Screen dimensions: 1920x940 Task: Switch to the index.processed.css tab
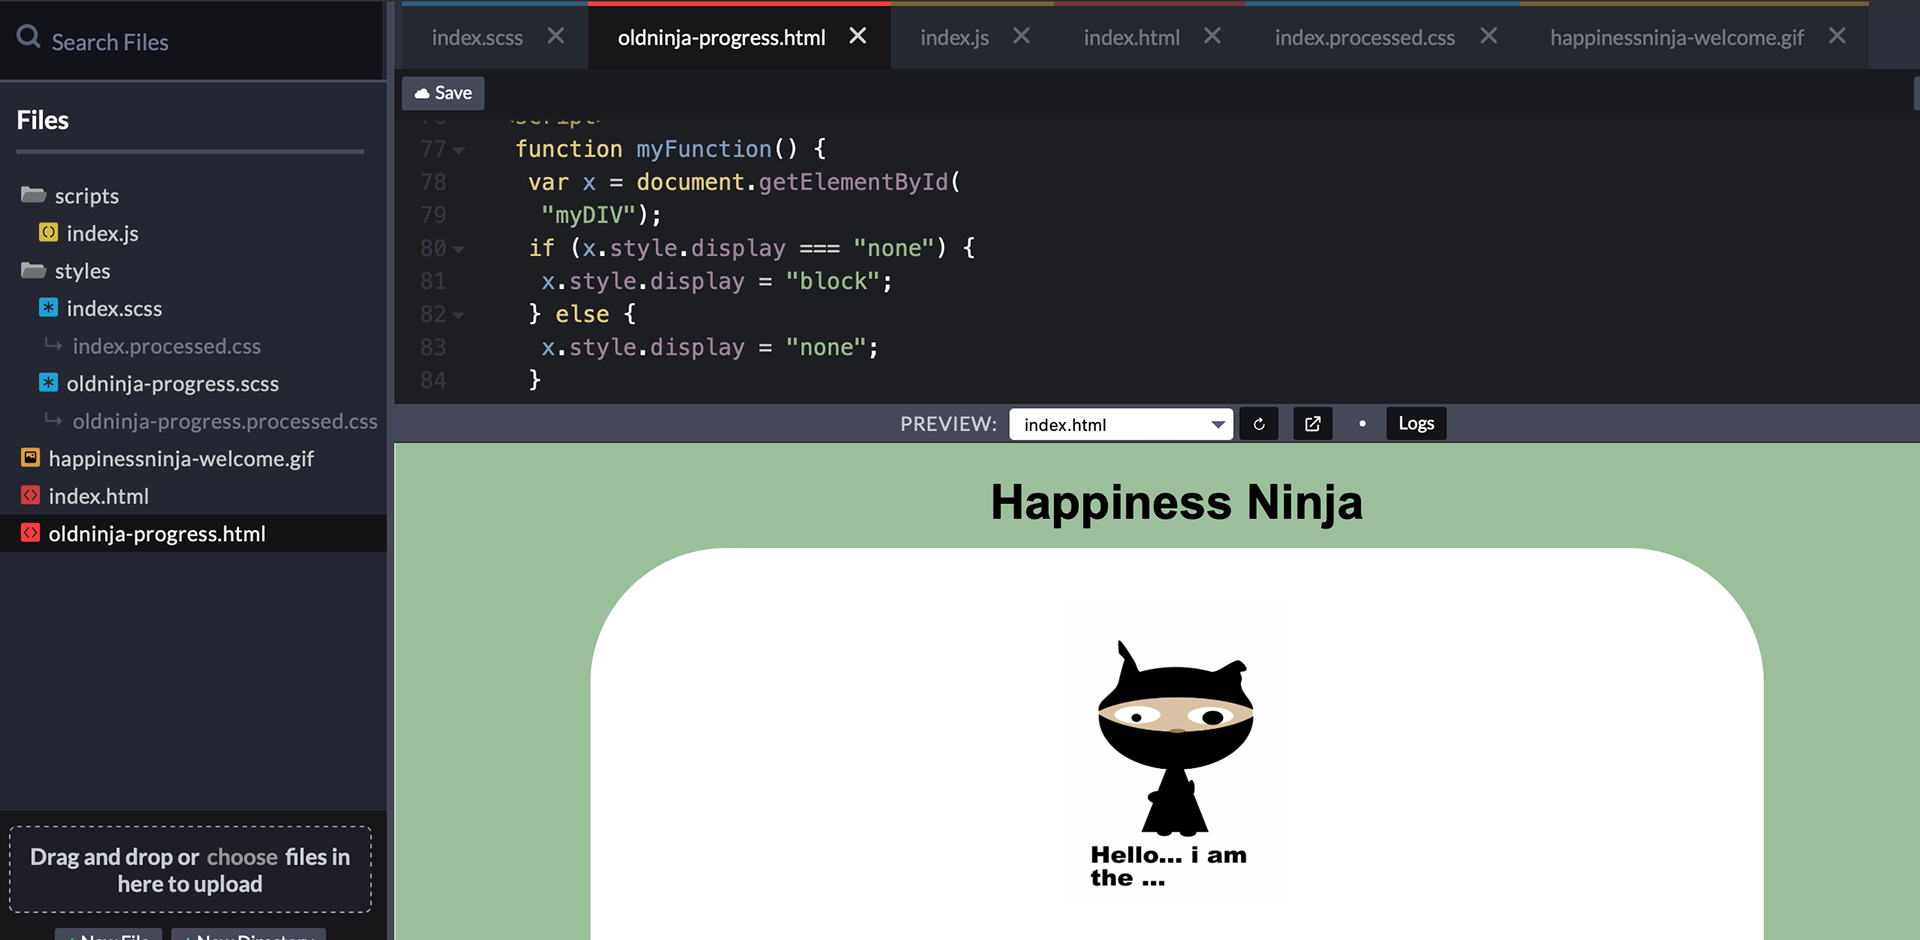[1364, 38]
